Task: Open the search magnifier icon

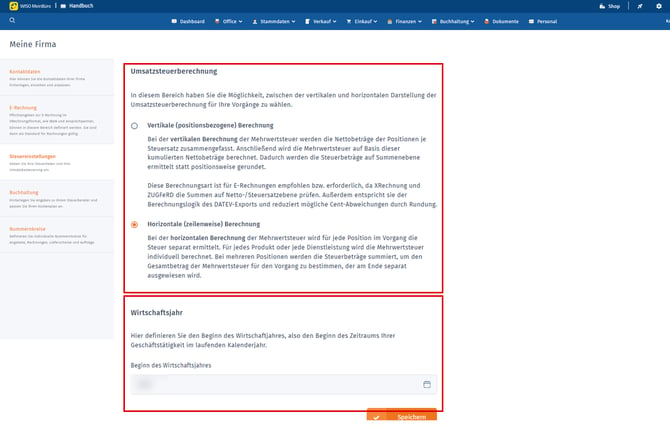Action: [12, 20]
